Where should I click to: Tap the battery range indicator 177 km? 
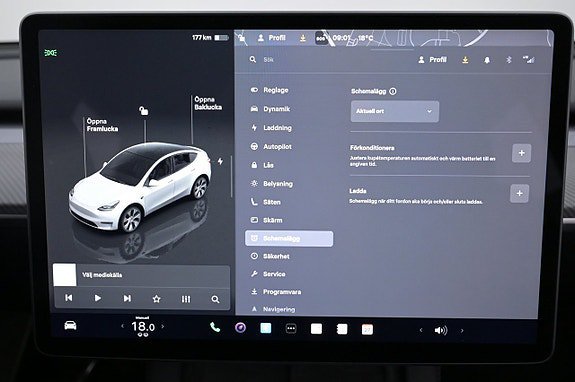point(210,37)
